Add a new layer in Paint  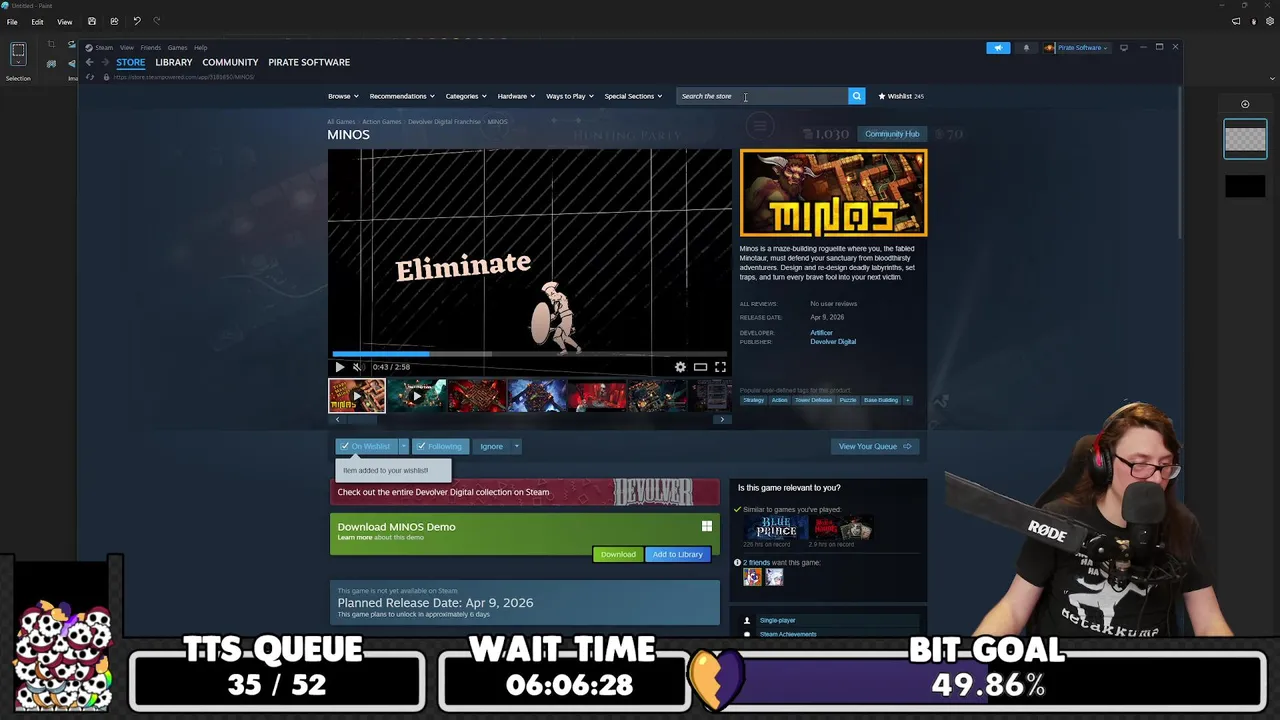1245,104
